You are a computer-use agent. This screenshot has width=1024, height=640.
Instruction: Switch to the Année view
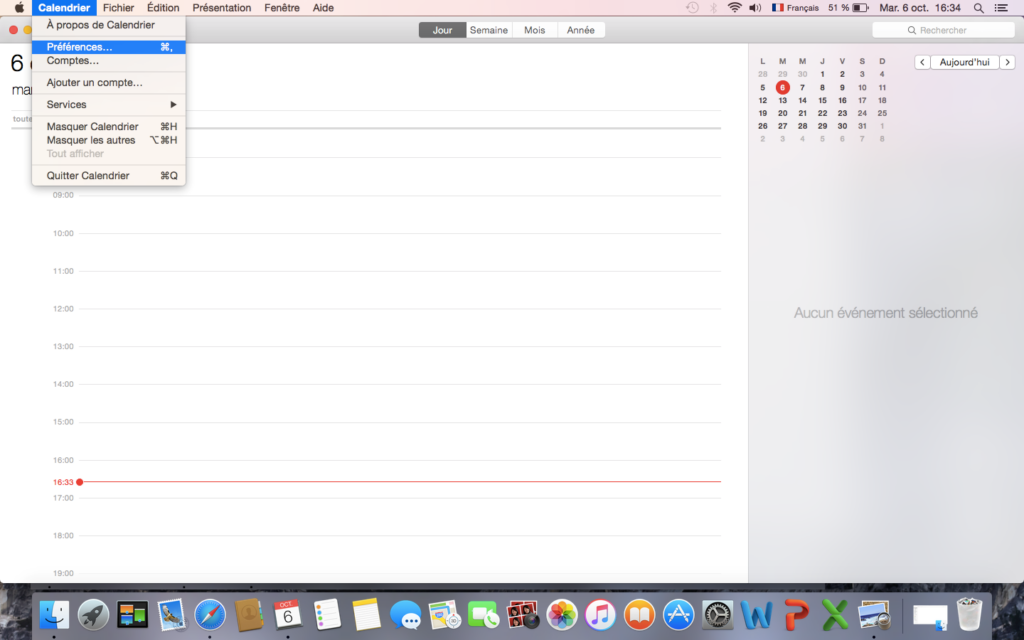point(580,30)
